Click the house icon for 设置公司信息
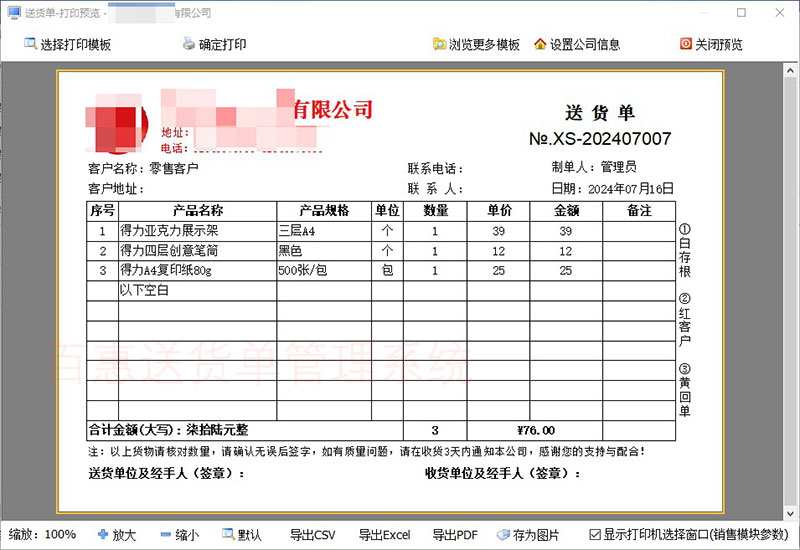The width and height of the screenshot is (800, 550). click(540, 44)
